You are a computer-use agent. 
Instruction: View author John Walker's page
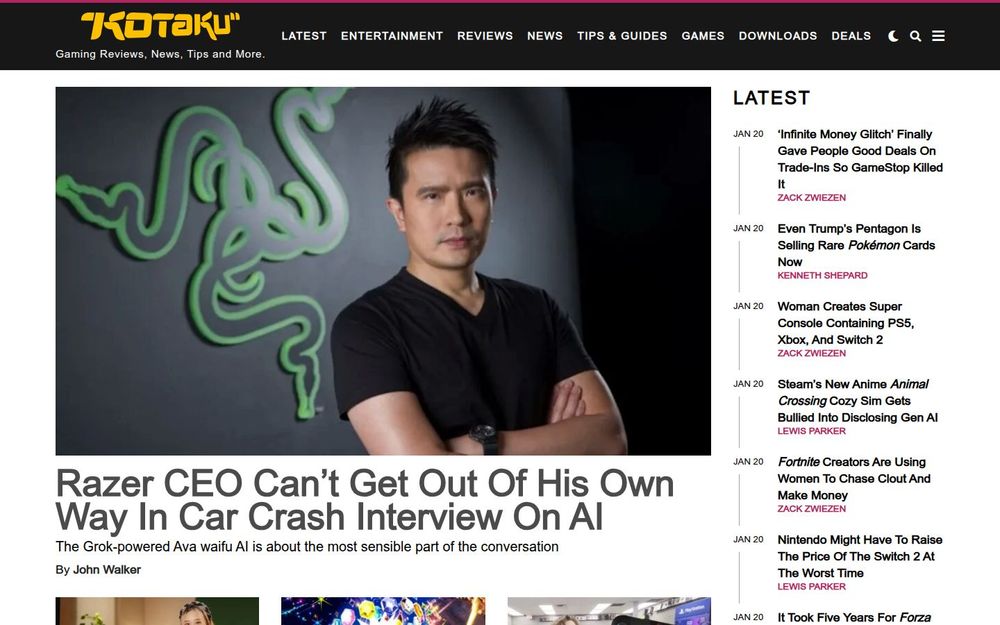[107, 570]
